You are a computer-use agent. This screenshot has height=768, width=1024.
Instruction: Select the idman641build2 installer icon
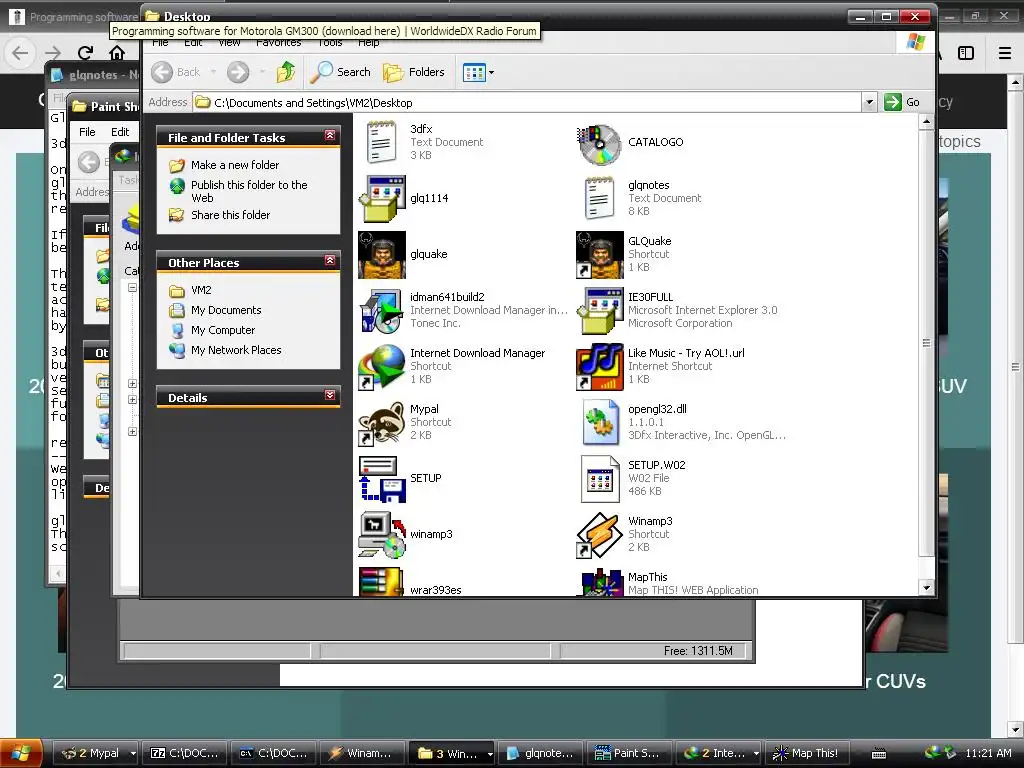click(x=381, y=311)
